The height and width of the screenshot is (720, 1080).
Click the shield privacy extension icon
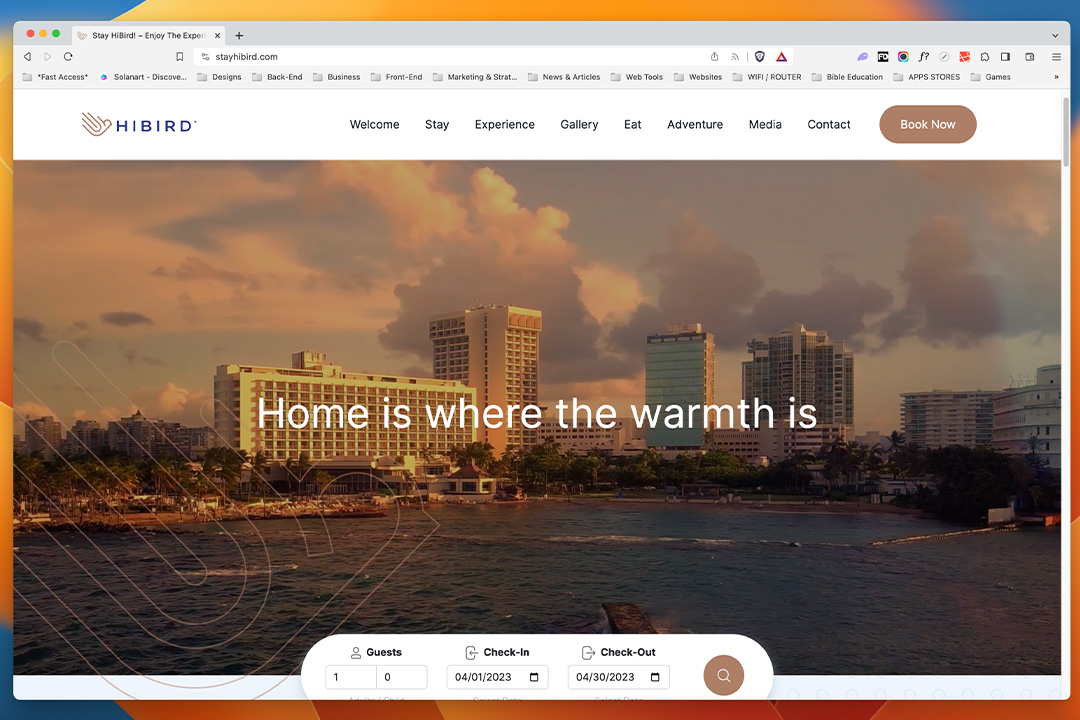[x=759, y=57]
